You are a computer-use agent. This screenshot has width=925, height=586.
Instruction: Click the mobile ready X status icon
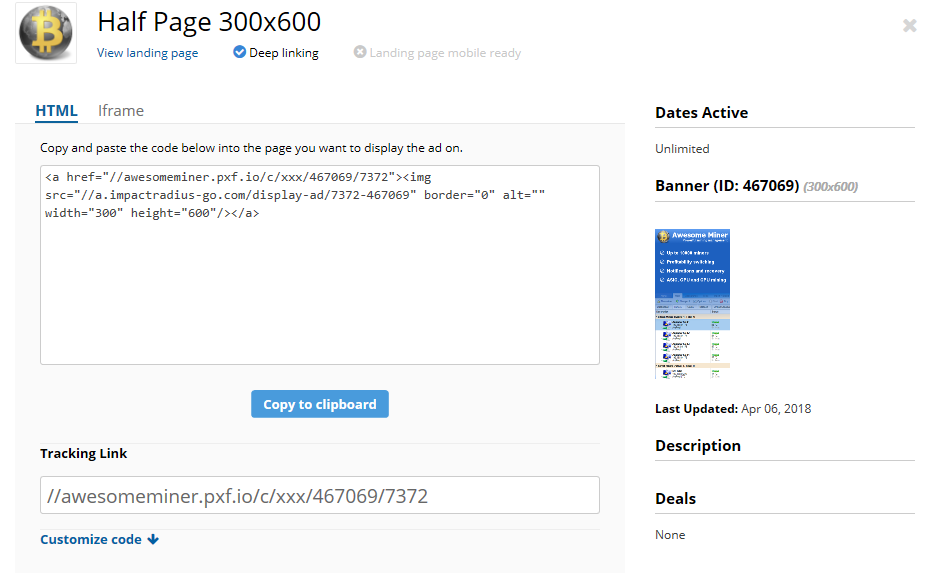pyautogui.click(x=360, y=52)
